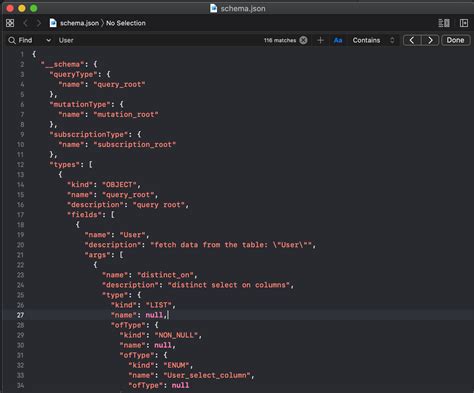Screen dimensions: 474x393
Task: Click the "distinct_on" value
Action: pos(165,275)
